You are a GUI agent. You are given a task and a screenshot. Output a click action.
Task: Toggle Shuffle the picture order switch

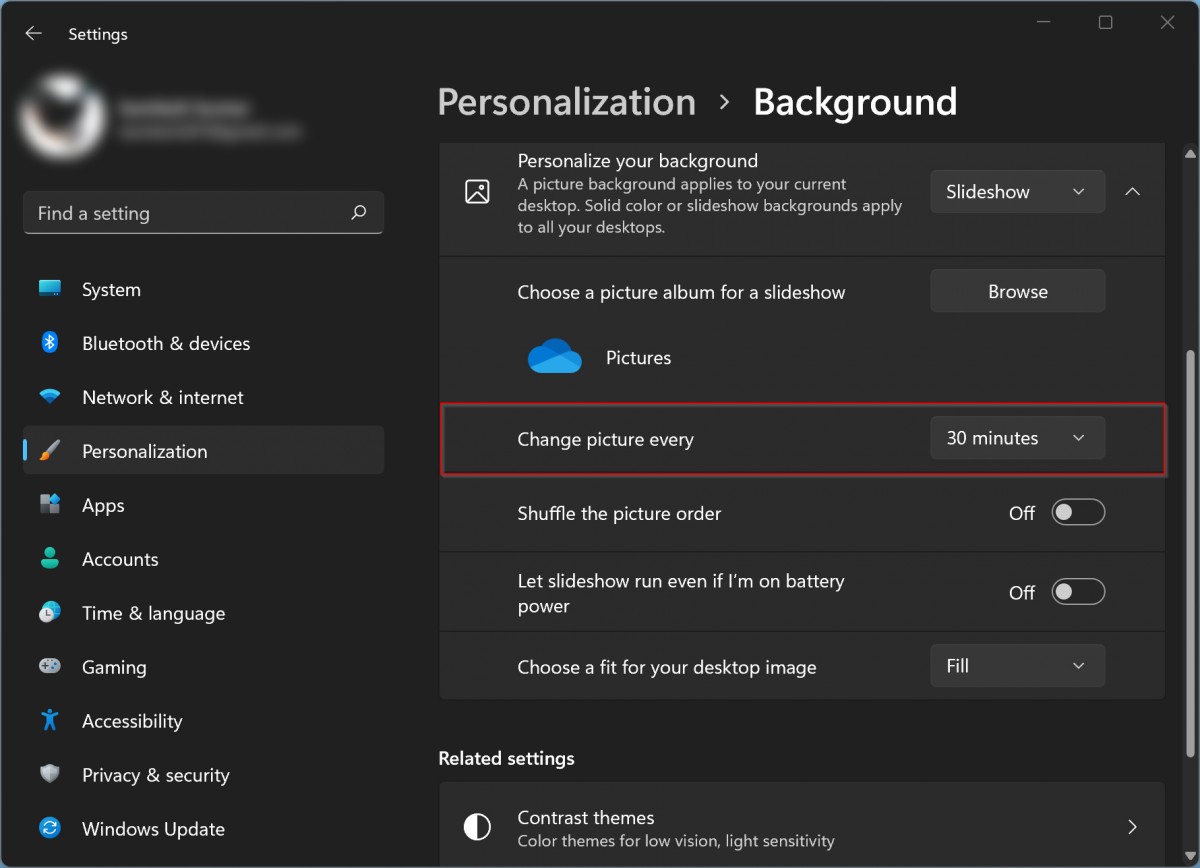click(x=1078, y=513)
